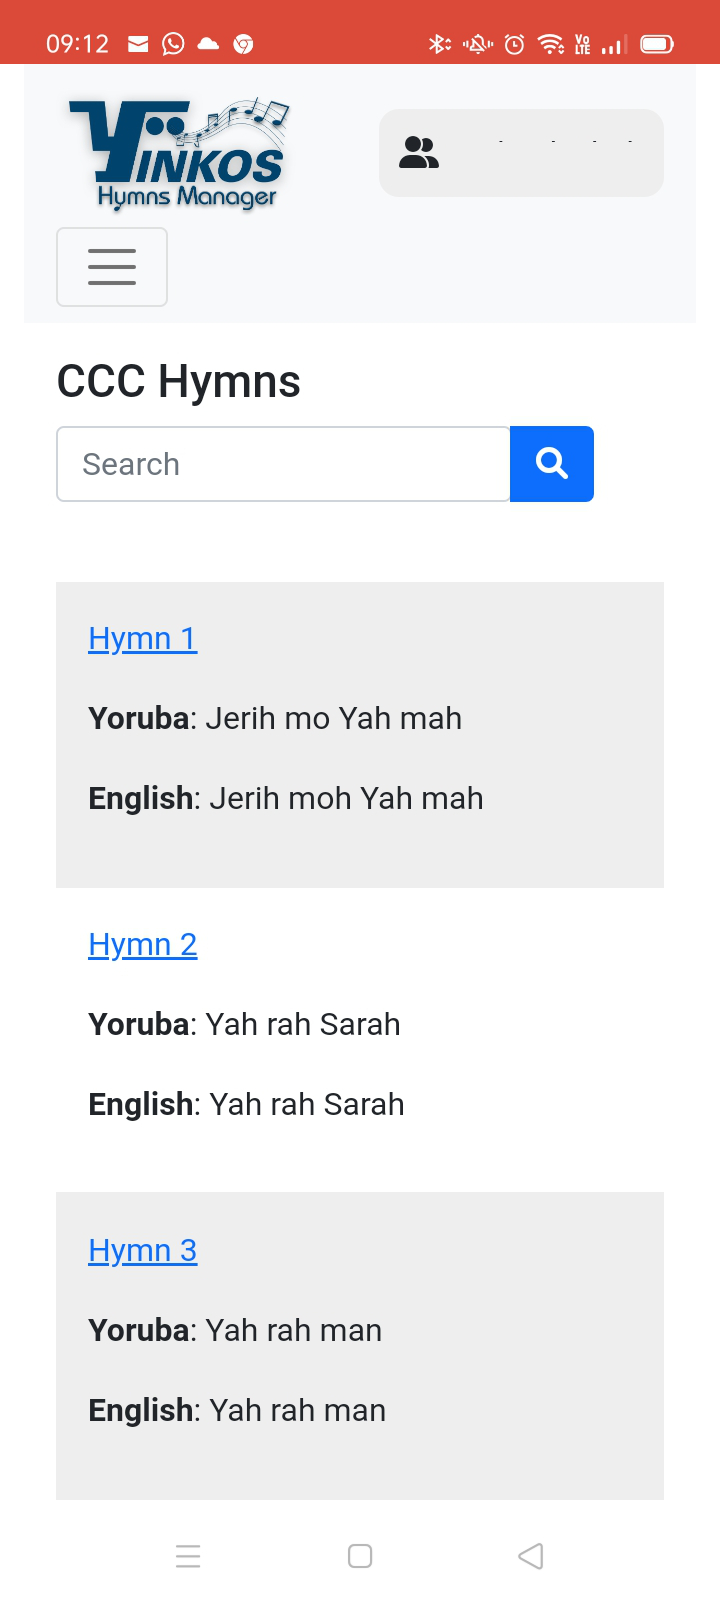Open the hamburger navigation menu
This screenshot has height=1600, width=720.
tap(112, 267)
